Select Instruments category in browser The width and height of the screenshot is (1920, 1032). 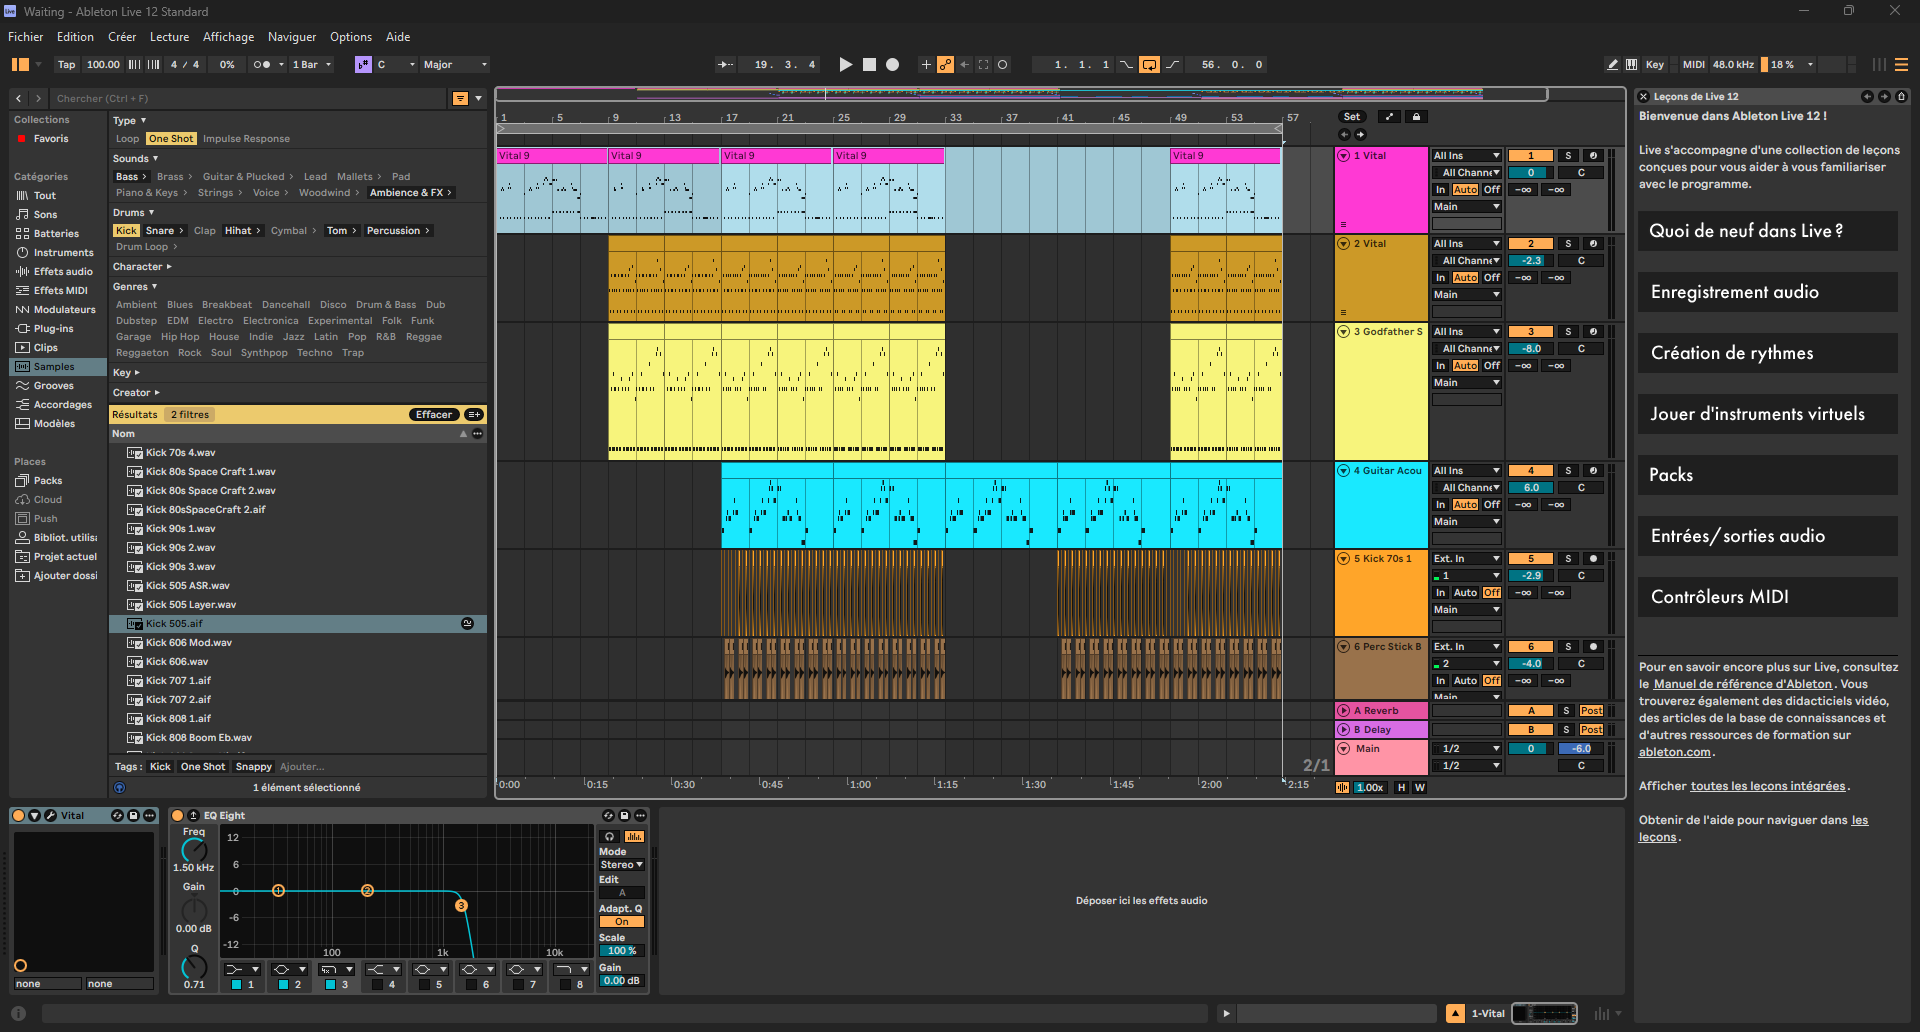[58, 253]
